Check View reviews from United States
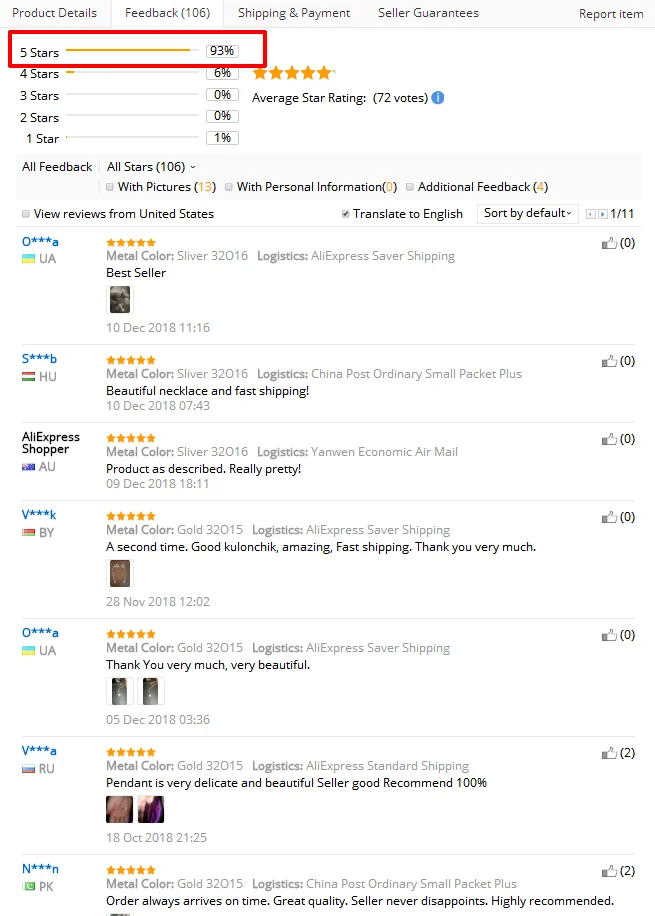Viewport: 655px width, 916px height. [26, 214]
